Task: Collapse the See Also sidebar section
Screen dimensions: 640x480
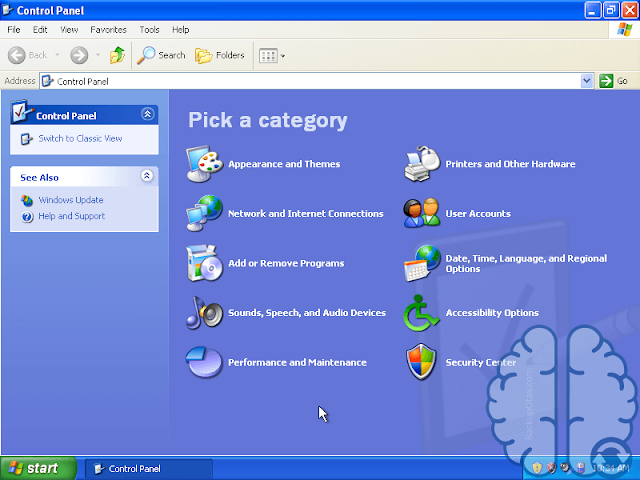Action: pos(147,176)
